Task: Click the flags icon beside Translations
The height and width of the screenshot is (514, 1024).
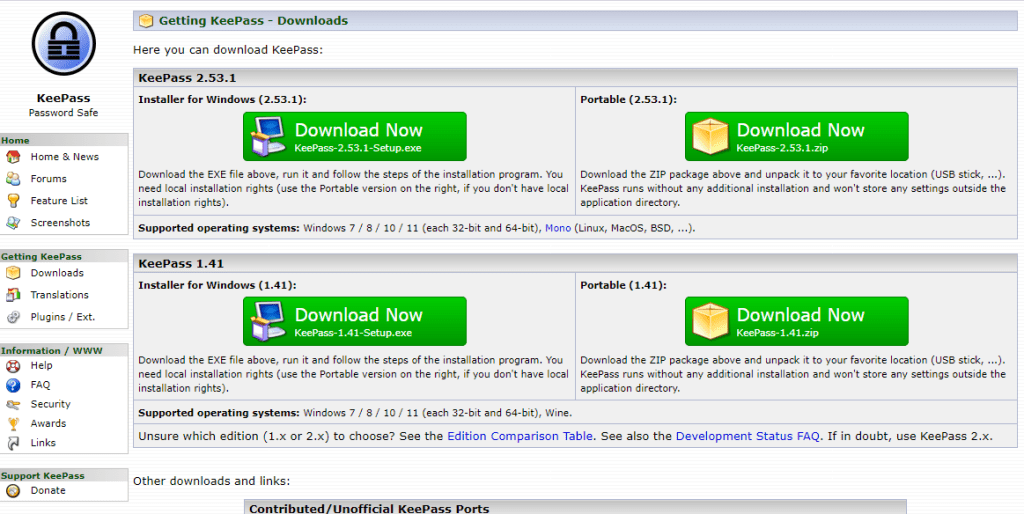Action: coord(13,295)
